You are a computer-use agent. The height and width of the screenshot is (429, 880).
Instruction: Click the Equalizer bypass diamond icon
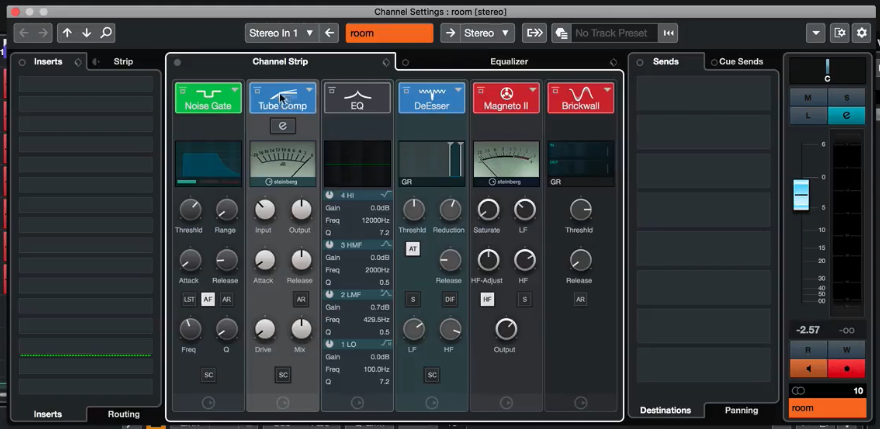tap(613, 62)
